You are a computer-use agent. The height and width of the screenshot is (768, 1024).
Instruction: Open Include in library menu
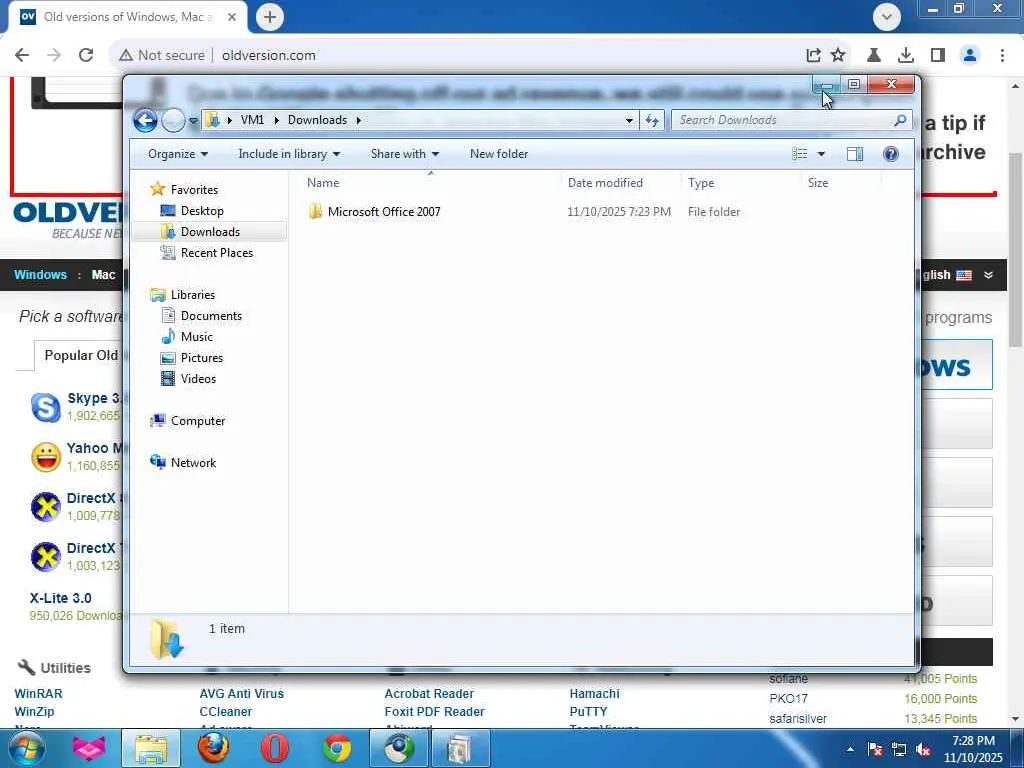(x=289, y=154)
